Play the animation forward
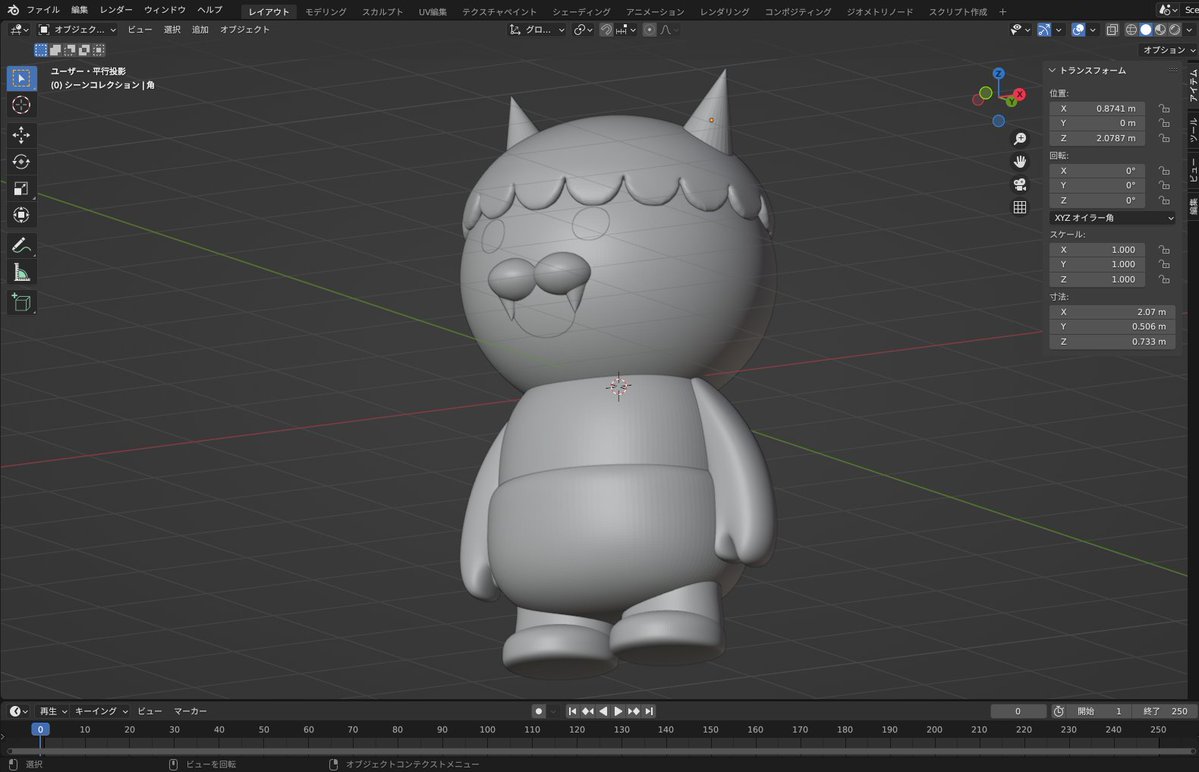 tap(618, 711)
